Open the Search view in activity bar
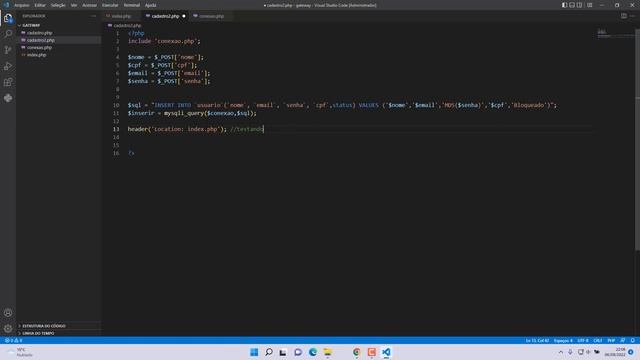 pyautogui.click(x=8, y=33)
